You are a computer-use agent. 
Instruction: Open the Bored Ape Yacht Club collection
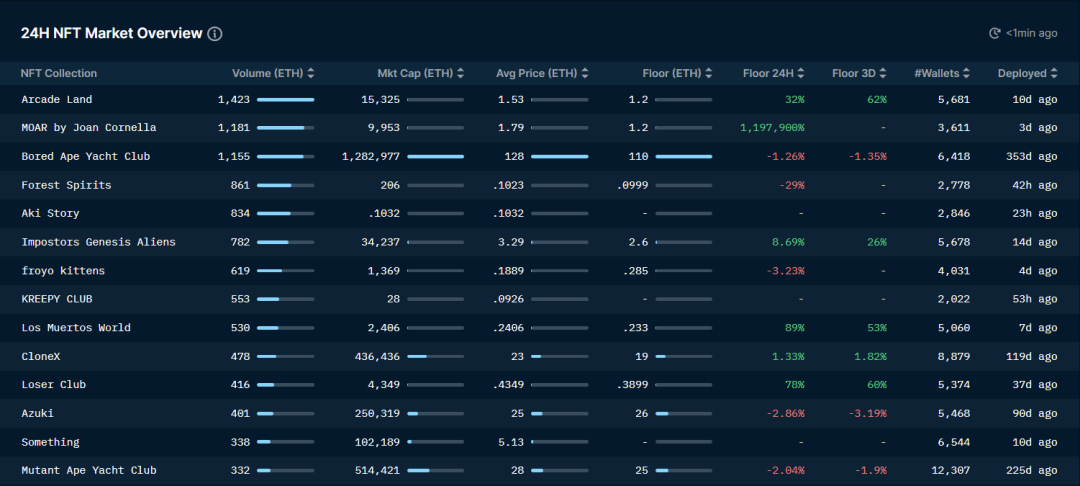point(86,157)
